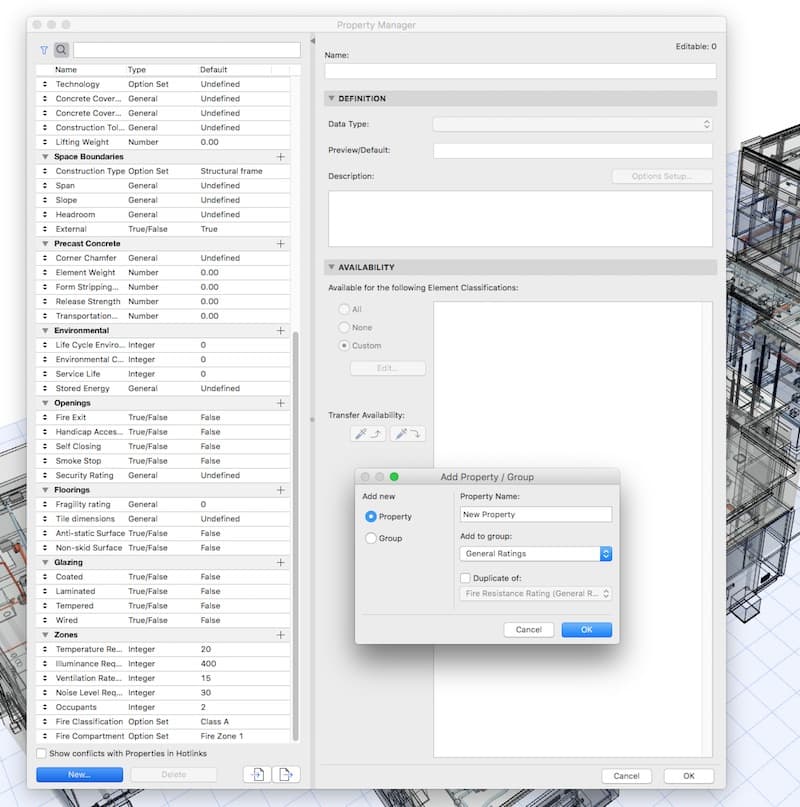Collapse the Zones group
Image resolution: width=800 pixels, height=807 pixels.
point(45,635)
